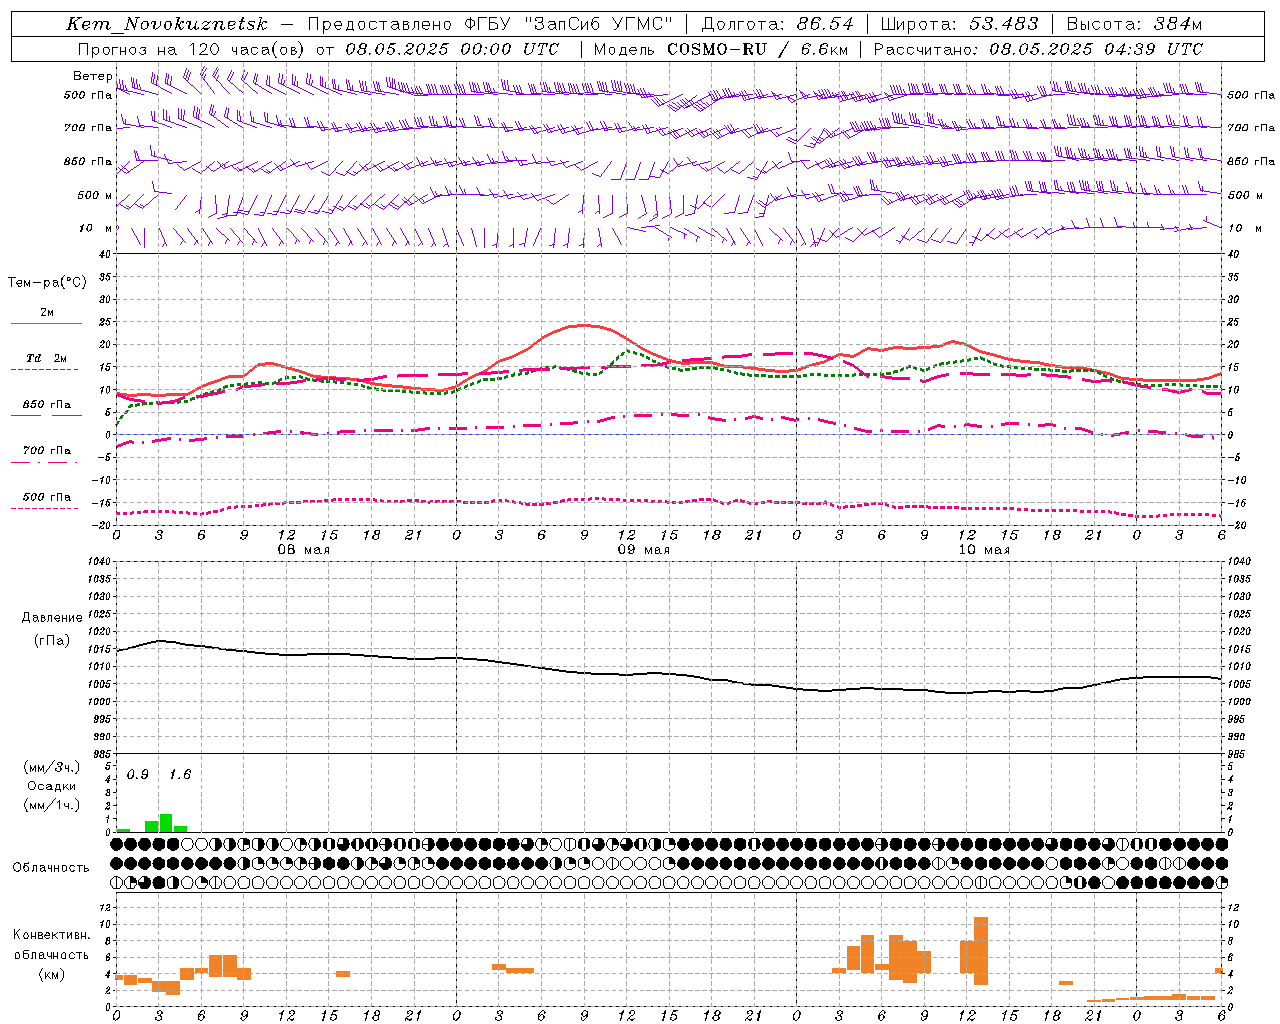Select the text Предоставлено ФГБУ "ЗапСиб УГМС"

point(490,24)
